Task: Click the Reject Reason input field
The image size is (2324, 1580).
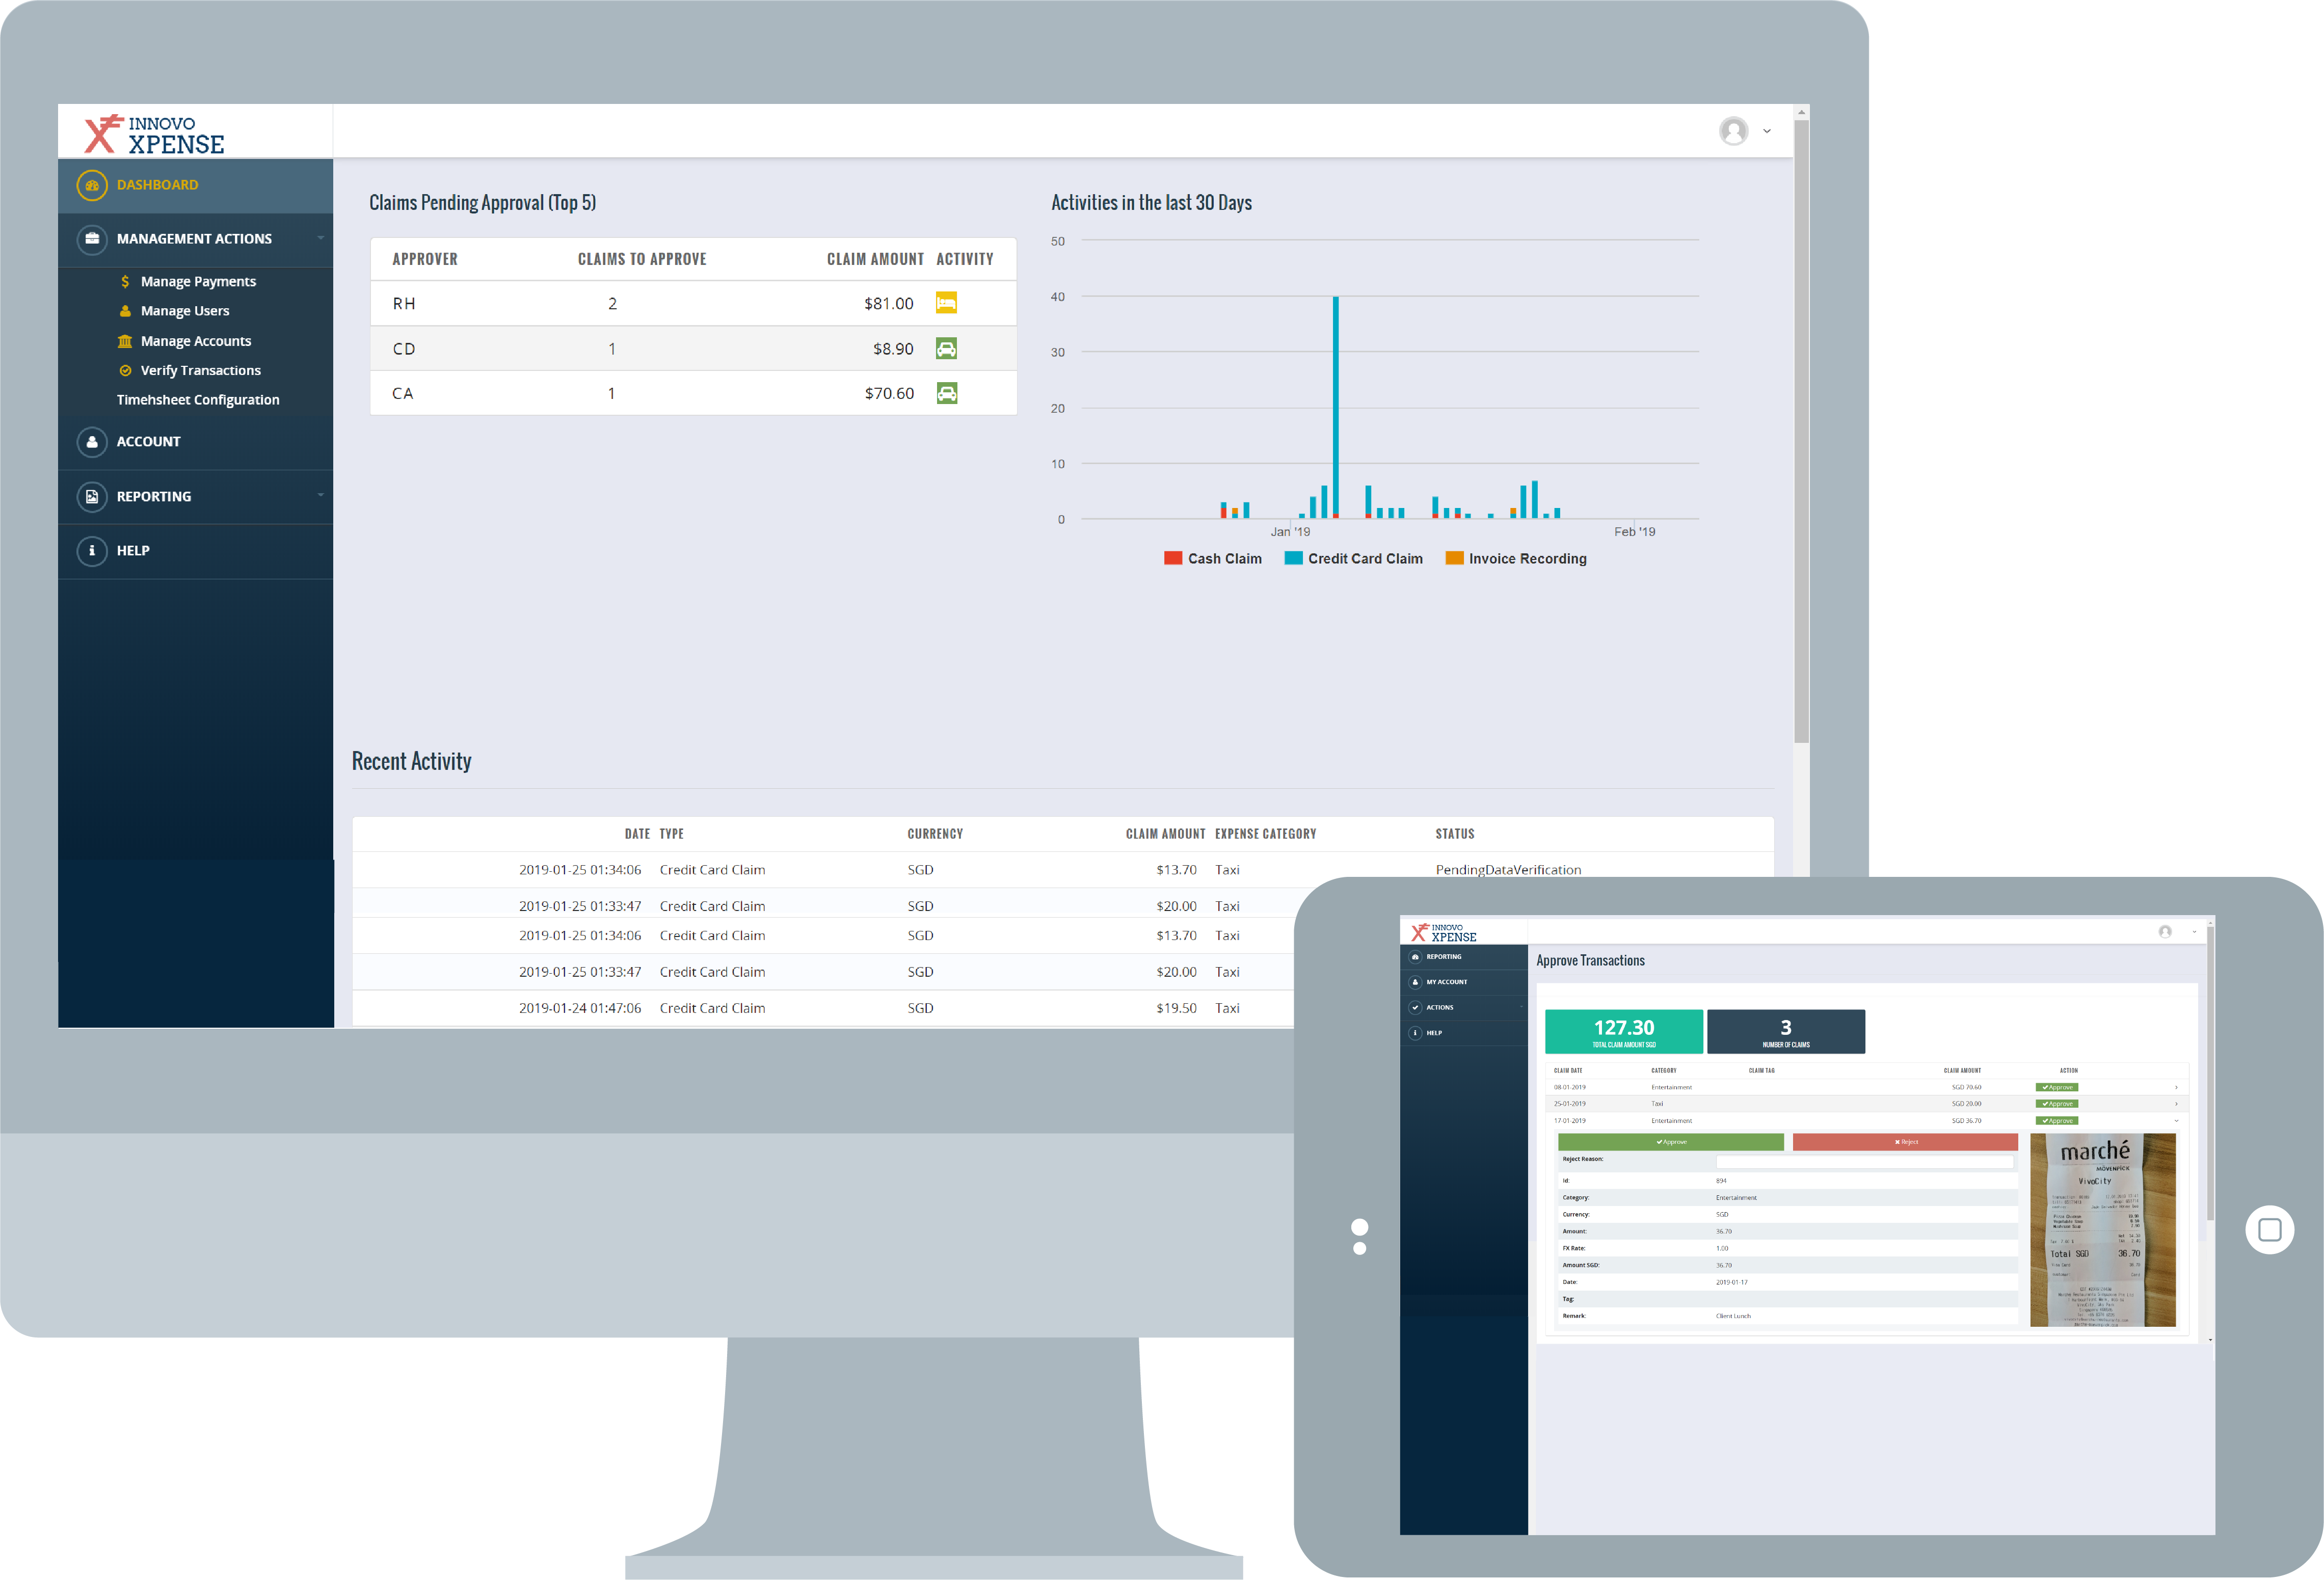Action: (1864, 1162)
